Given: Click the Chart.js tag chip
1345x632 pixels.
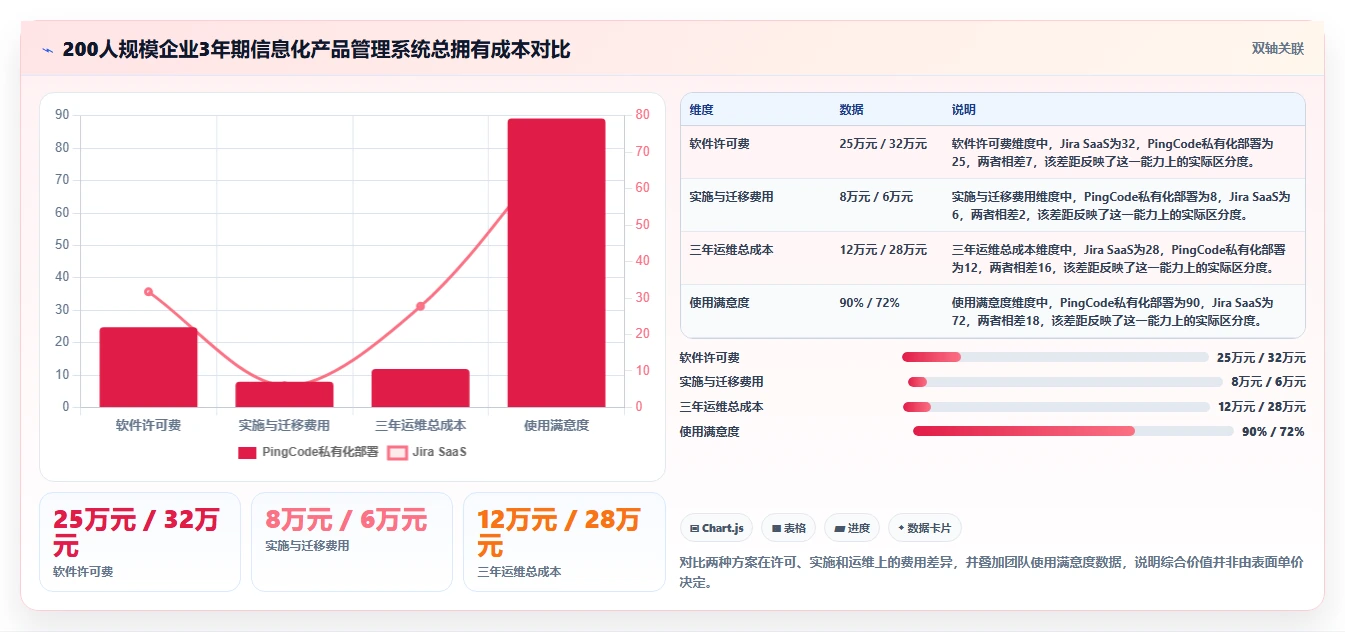Looking at the screenshot, I should point(716,528).
